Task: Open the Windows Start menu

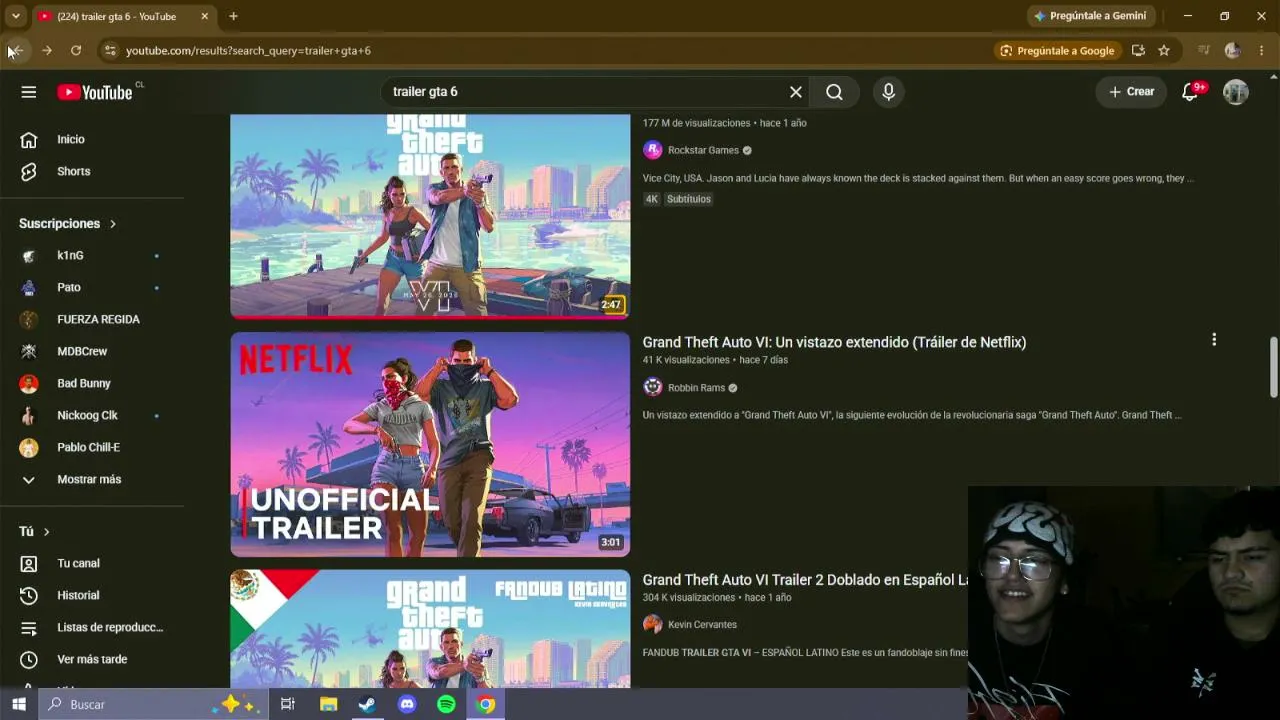Action: pos(19,704)
